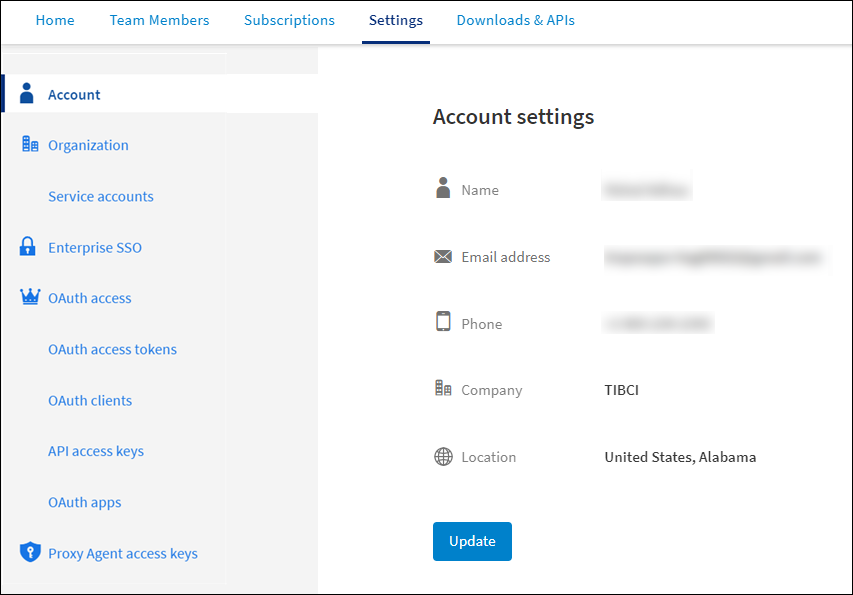Open the OAuth clients page

point(90,400)
